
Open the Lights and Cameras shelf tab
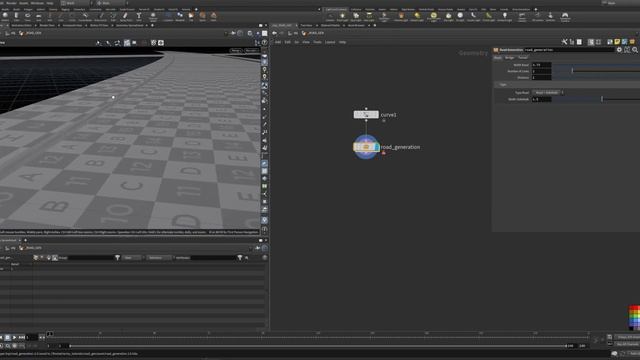tap(336, 9)
